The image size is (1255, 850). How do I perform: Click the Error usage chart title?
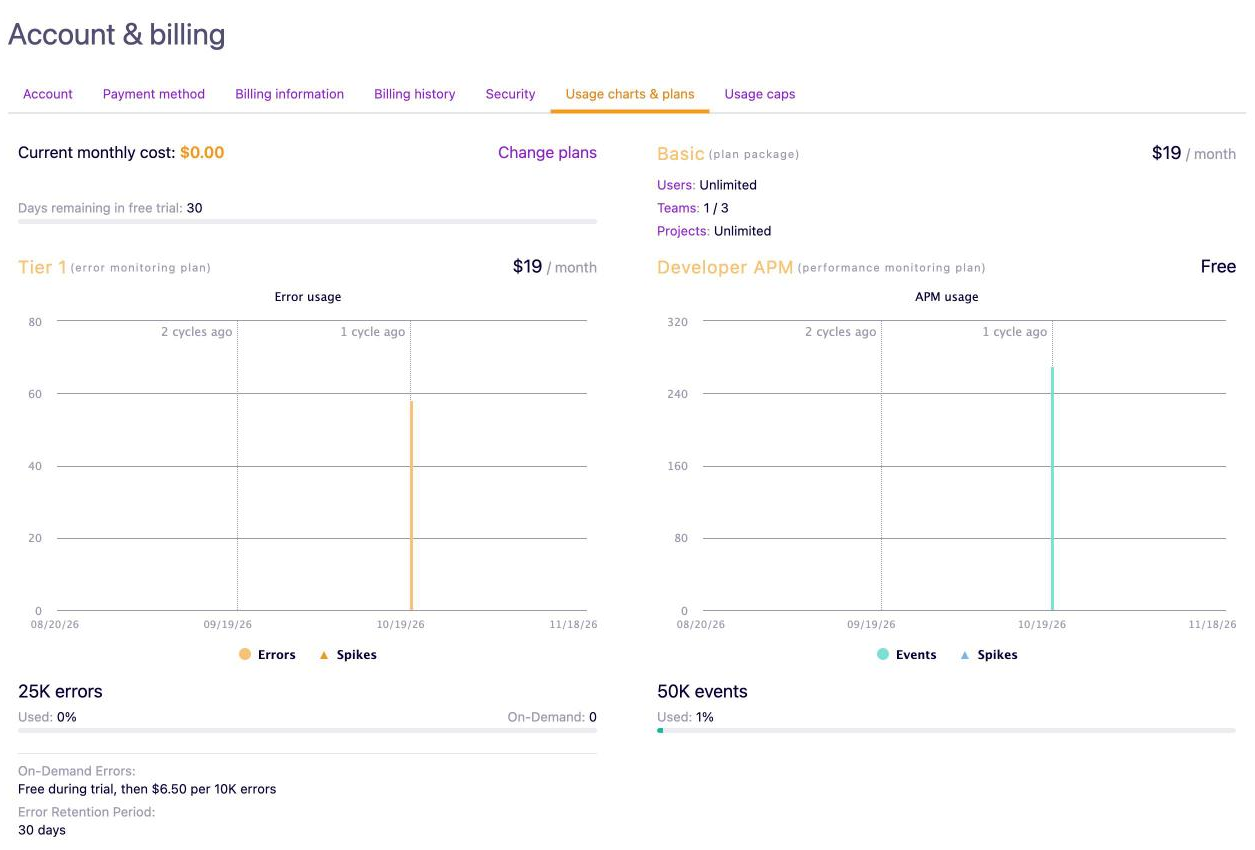point(308,297)
